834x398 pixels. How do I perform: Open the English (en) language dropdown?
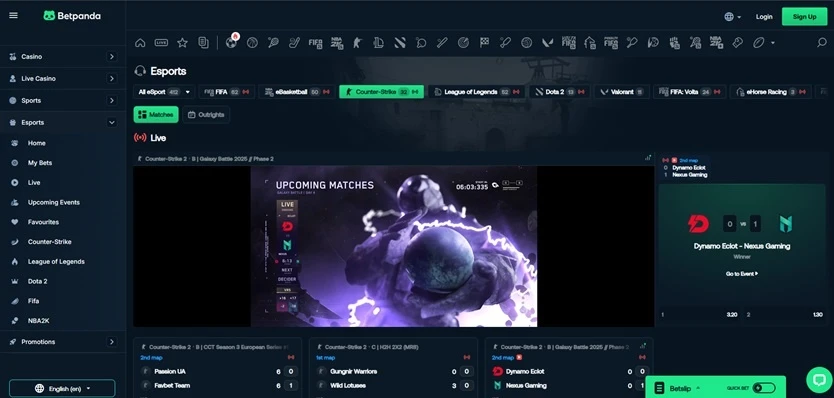click(62, 388)
